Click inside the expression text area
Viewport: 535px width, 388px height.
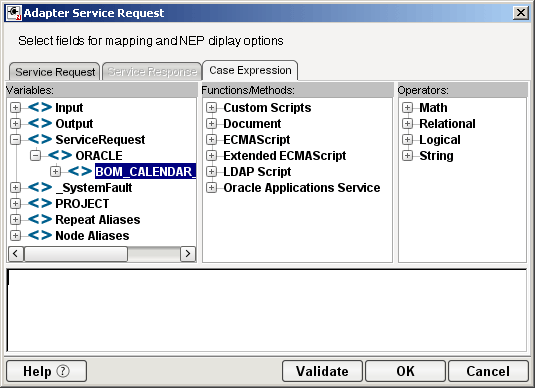point(266,310)
